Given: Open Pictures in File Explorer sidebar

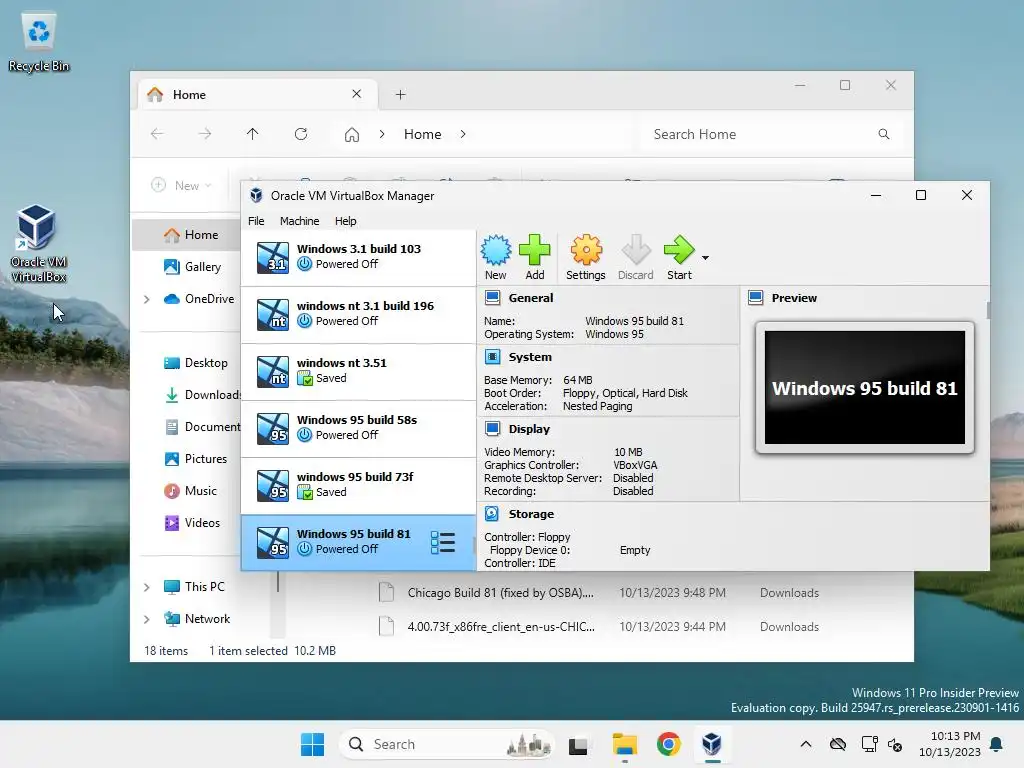Looking at the screenshot, I should coord(196,459).
